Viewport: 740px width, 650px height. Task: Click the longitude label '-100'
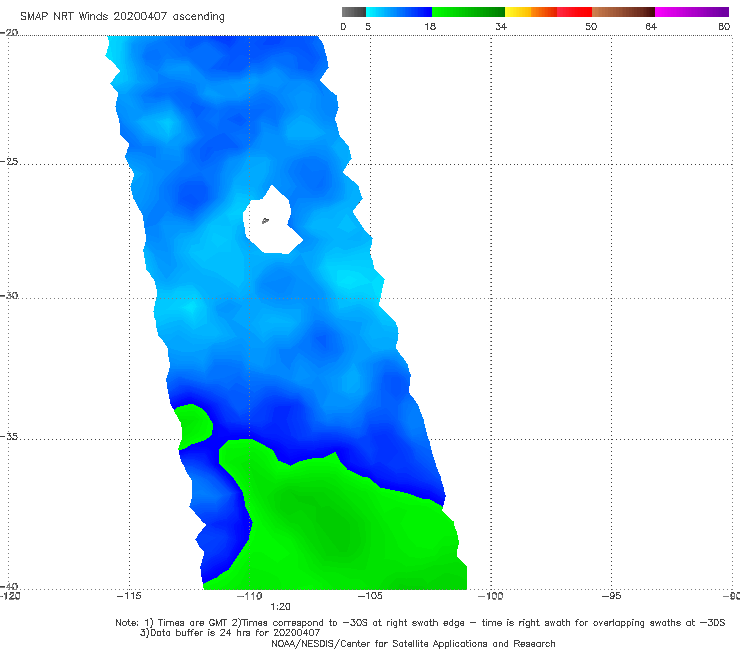point(490,596)
